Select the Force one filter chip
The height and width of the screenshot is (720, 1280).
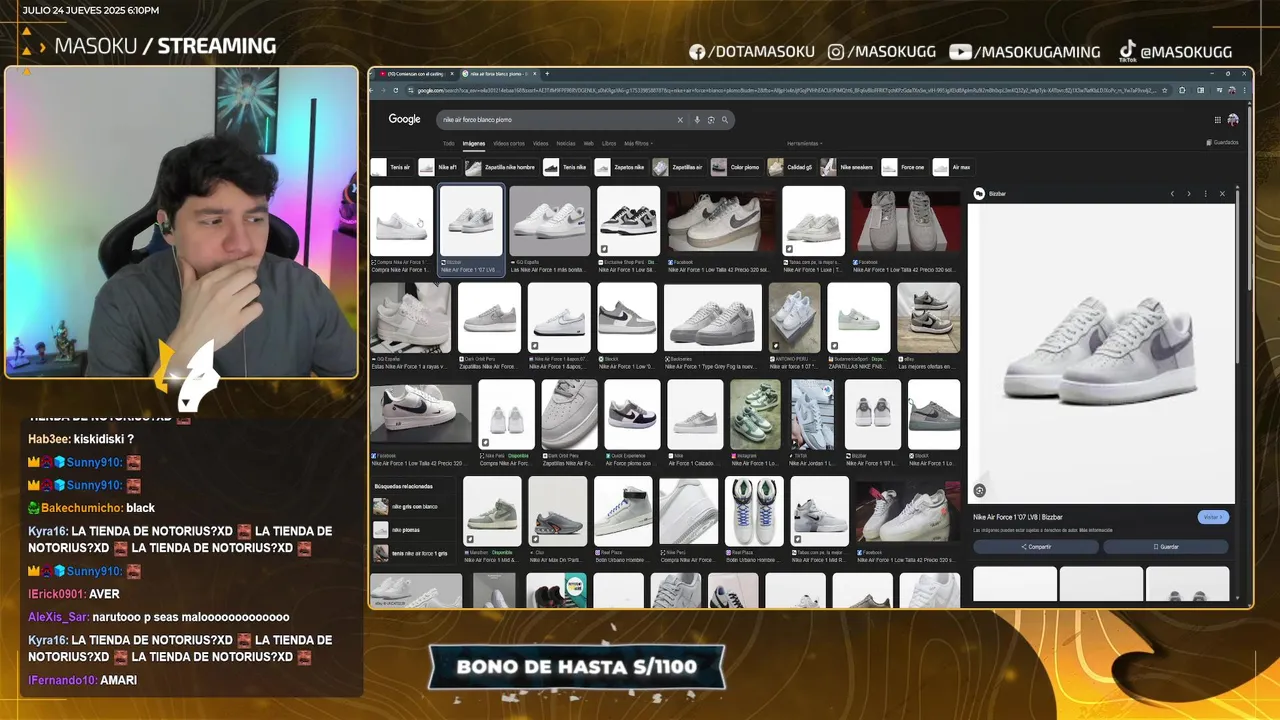(x=904, y=167)
